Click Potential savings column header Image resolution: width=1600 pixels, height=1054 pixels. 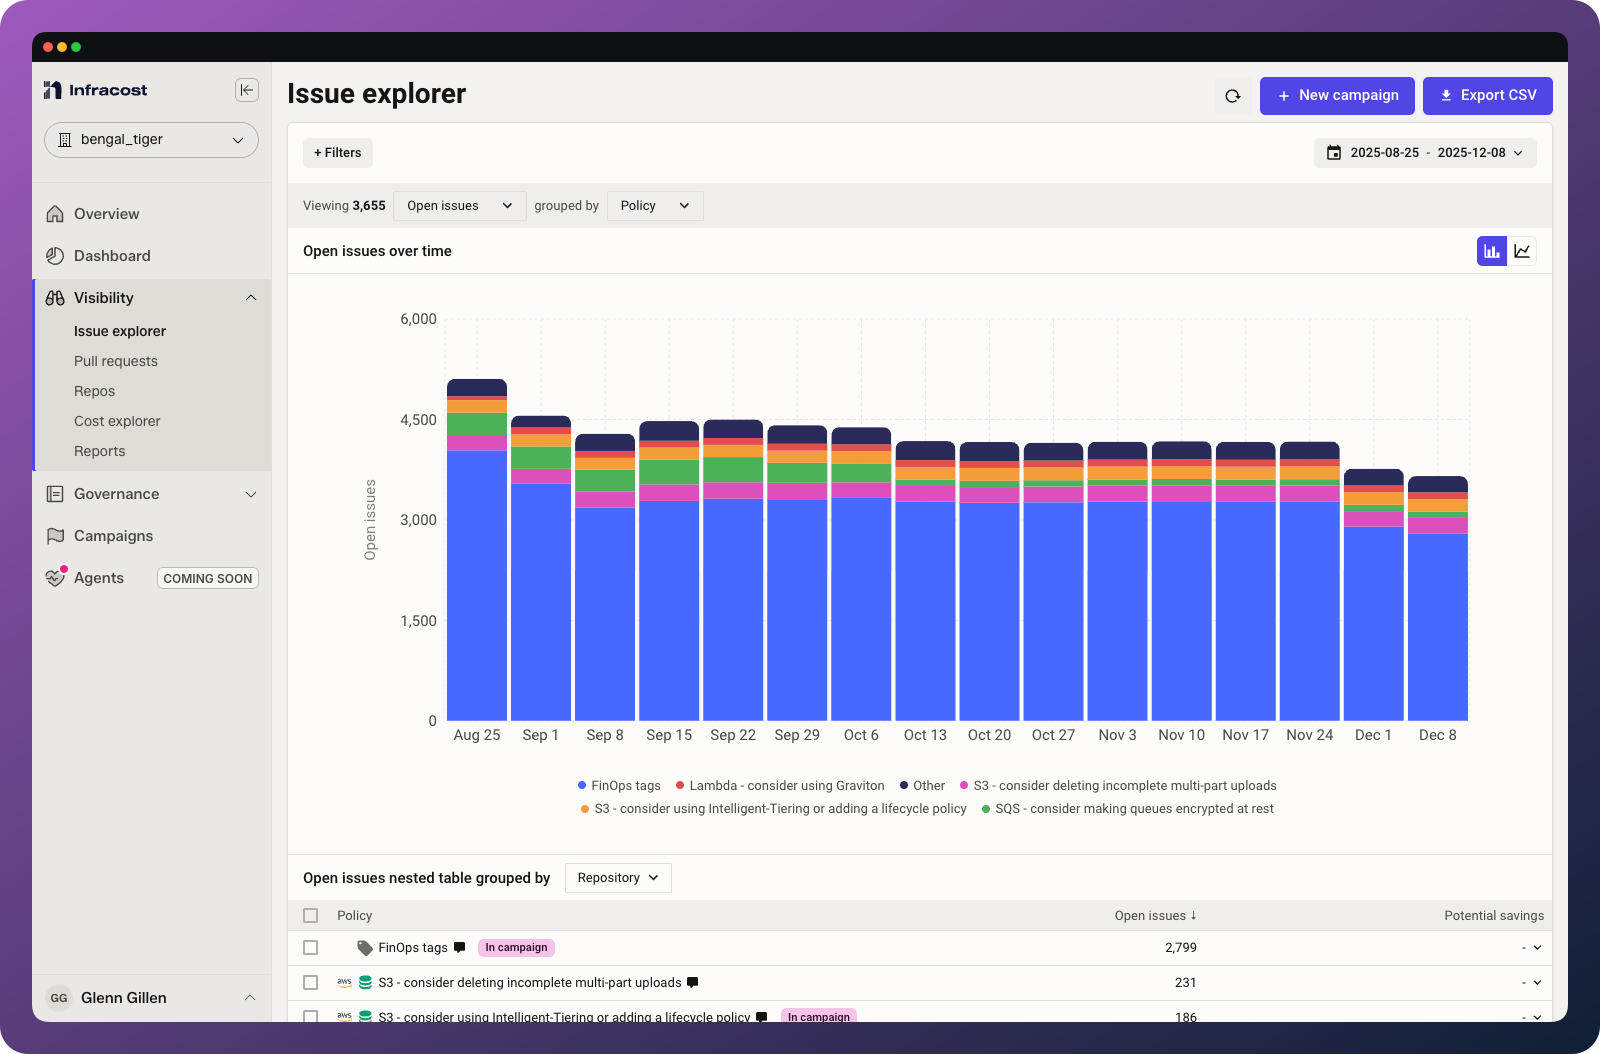tap(1494, 916)
